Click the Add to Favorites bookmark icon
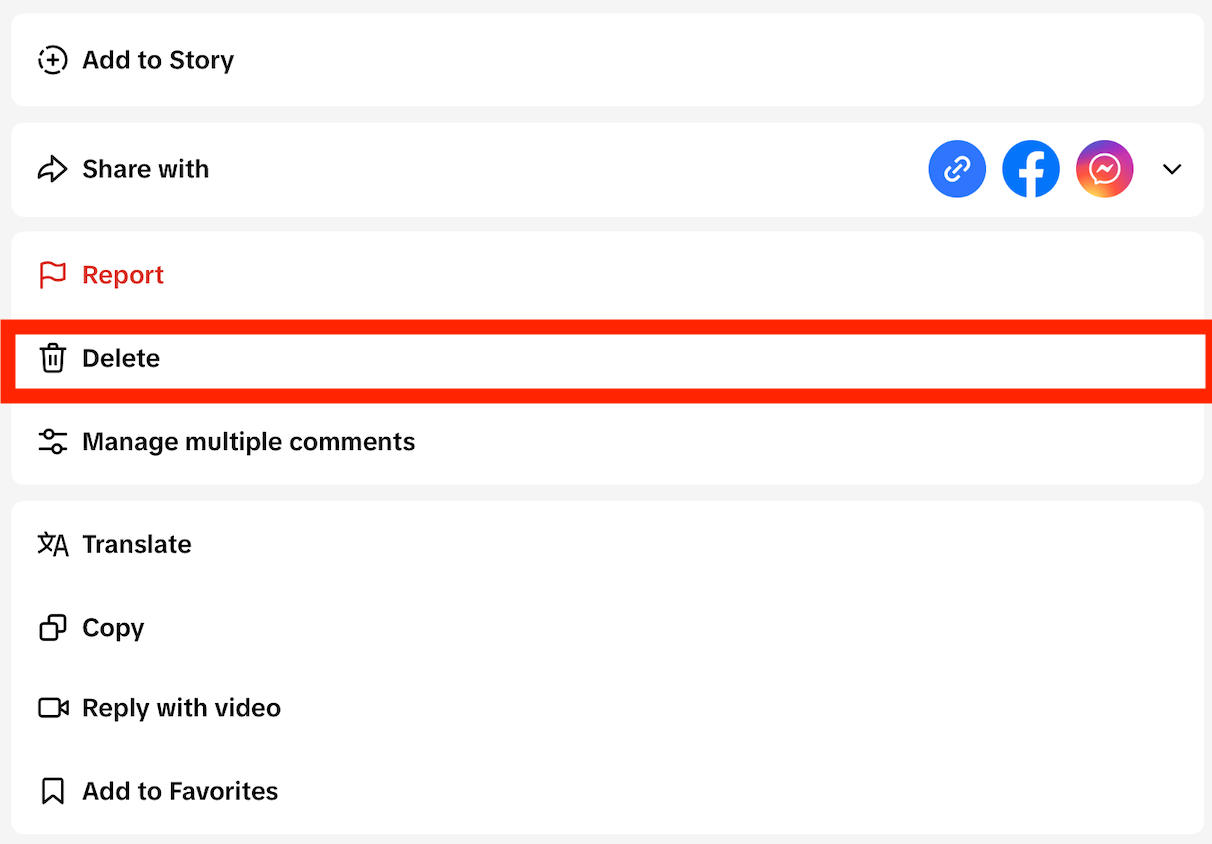 click(52, 791)
